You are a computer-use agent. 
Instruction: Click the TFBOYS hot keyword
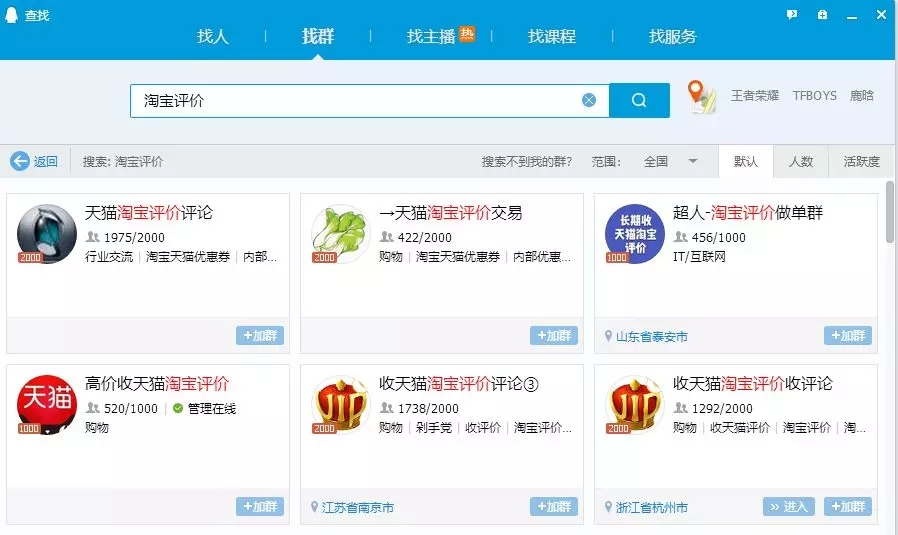click(x=814, y=96)
